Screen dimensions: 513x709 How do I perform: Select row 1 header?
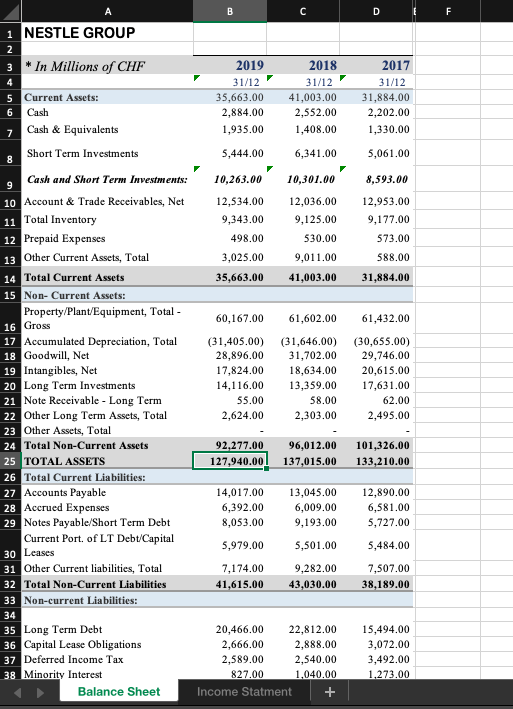tap(10, 33)
